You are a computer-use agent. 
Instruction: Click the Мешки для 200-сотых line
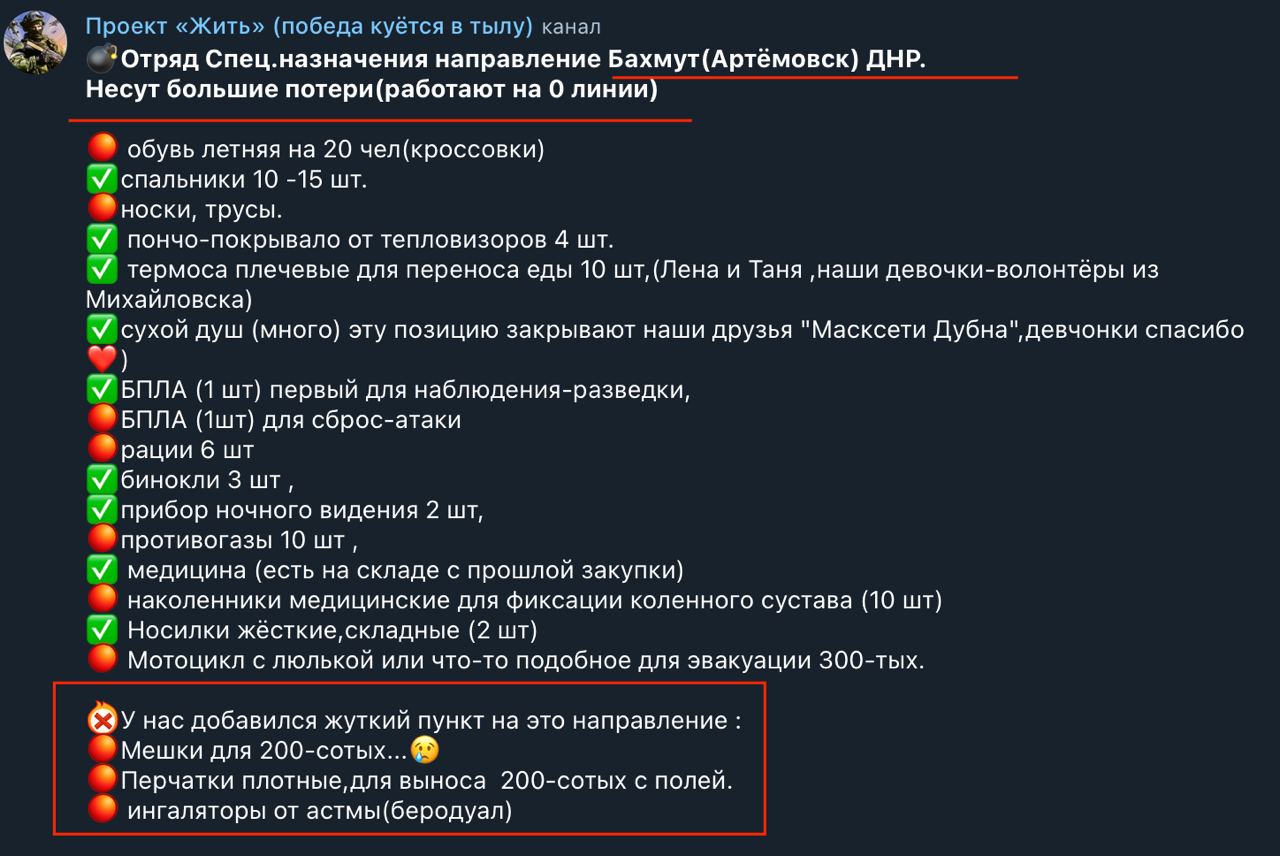tap(263, 750)
